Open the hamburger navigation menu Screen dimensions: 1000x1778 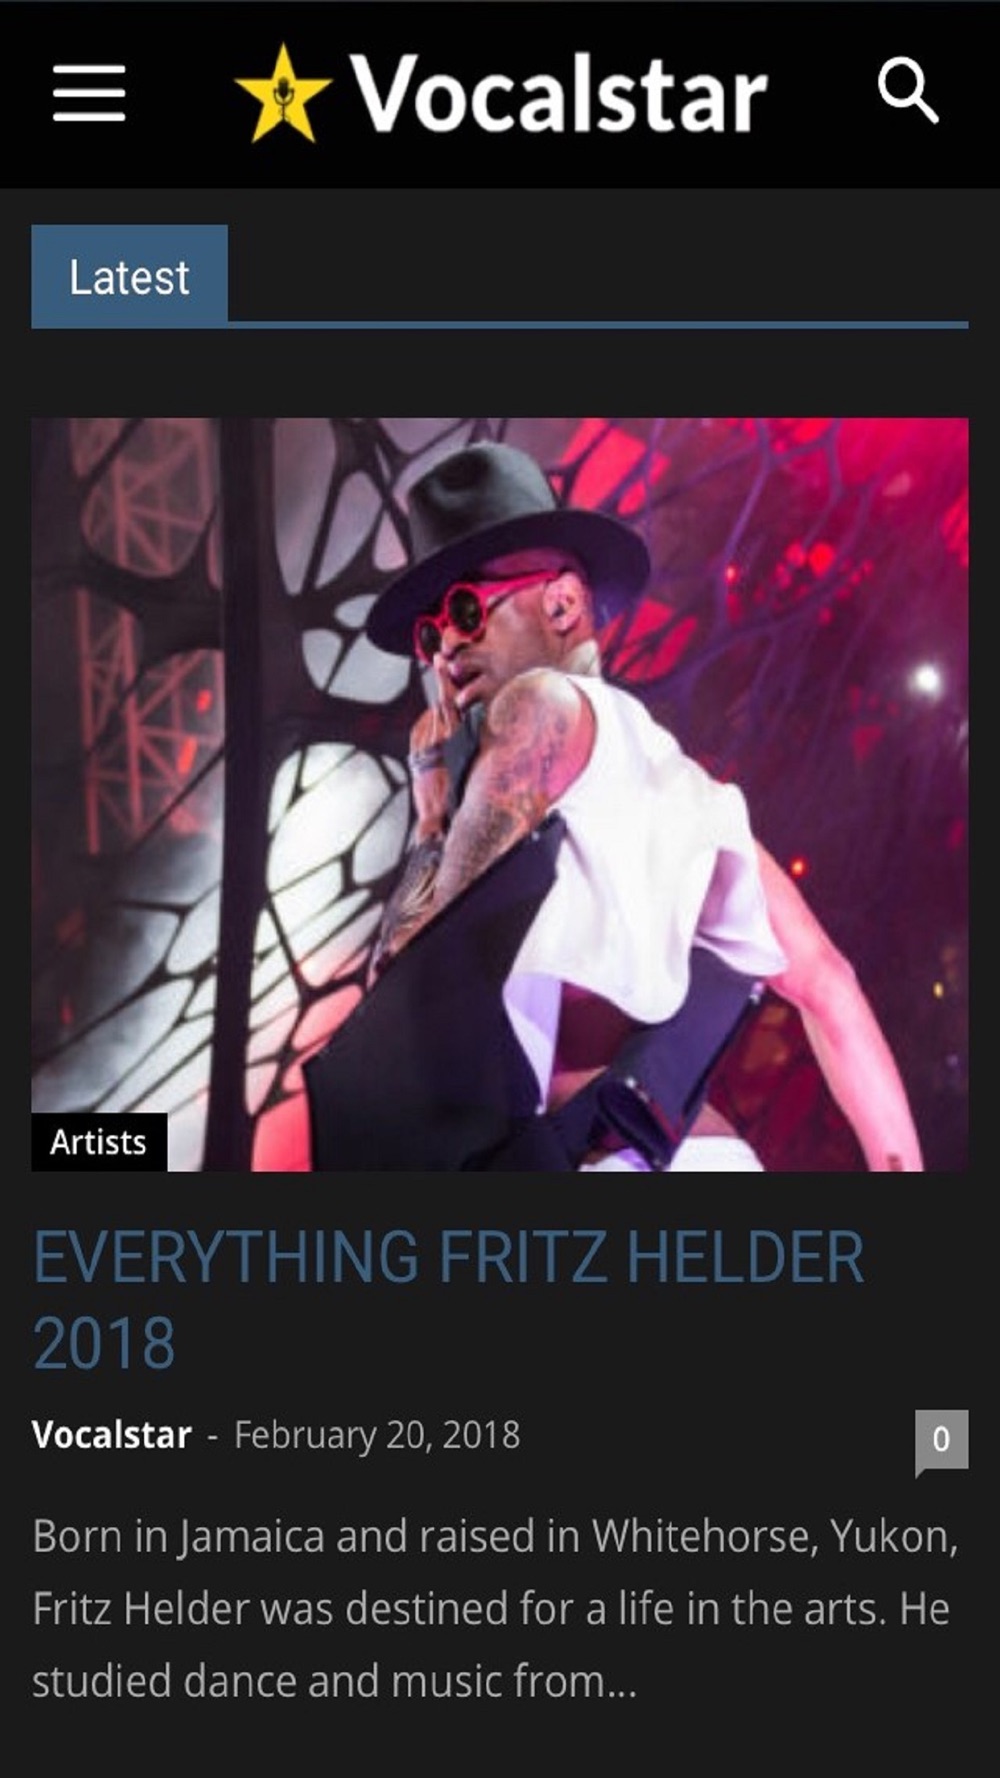click(x=89, y=93)
